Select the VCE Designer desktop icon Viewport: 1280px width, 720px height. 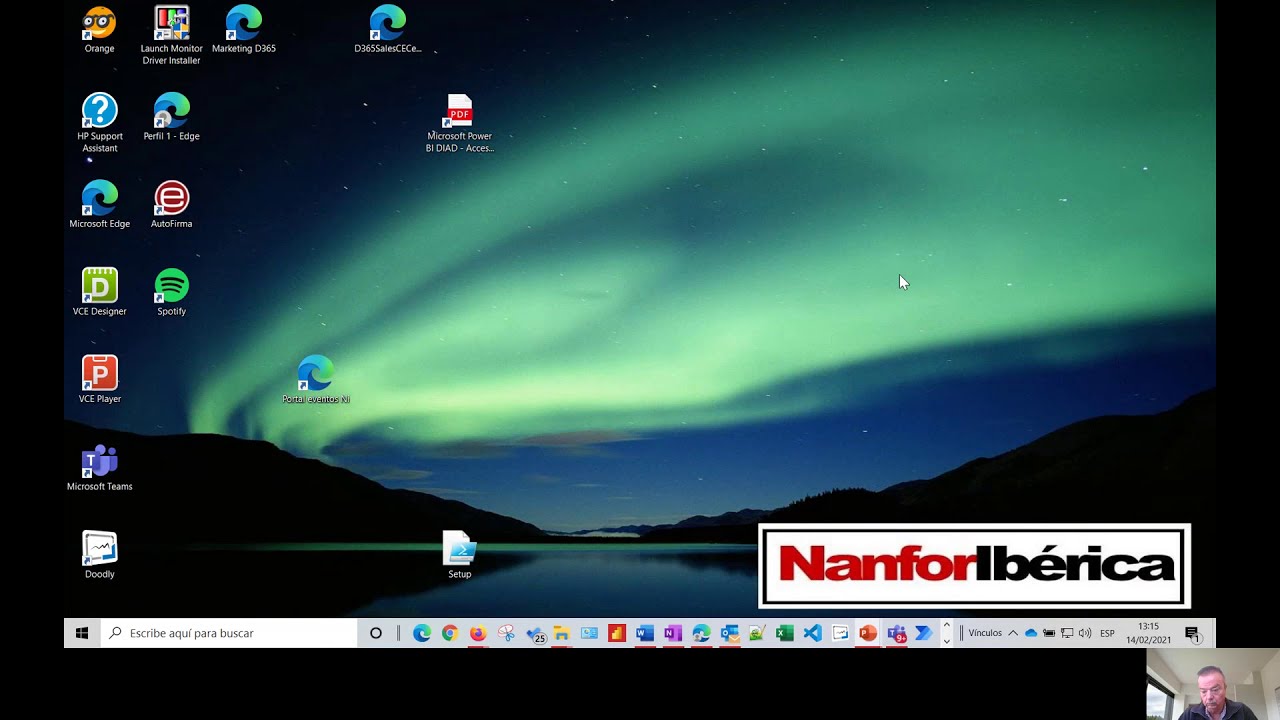99,292
